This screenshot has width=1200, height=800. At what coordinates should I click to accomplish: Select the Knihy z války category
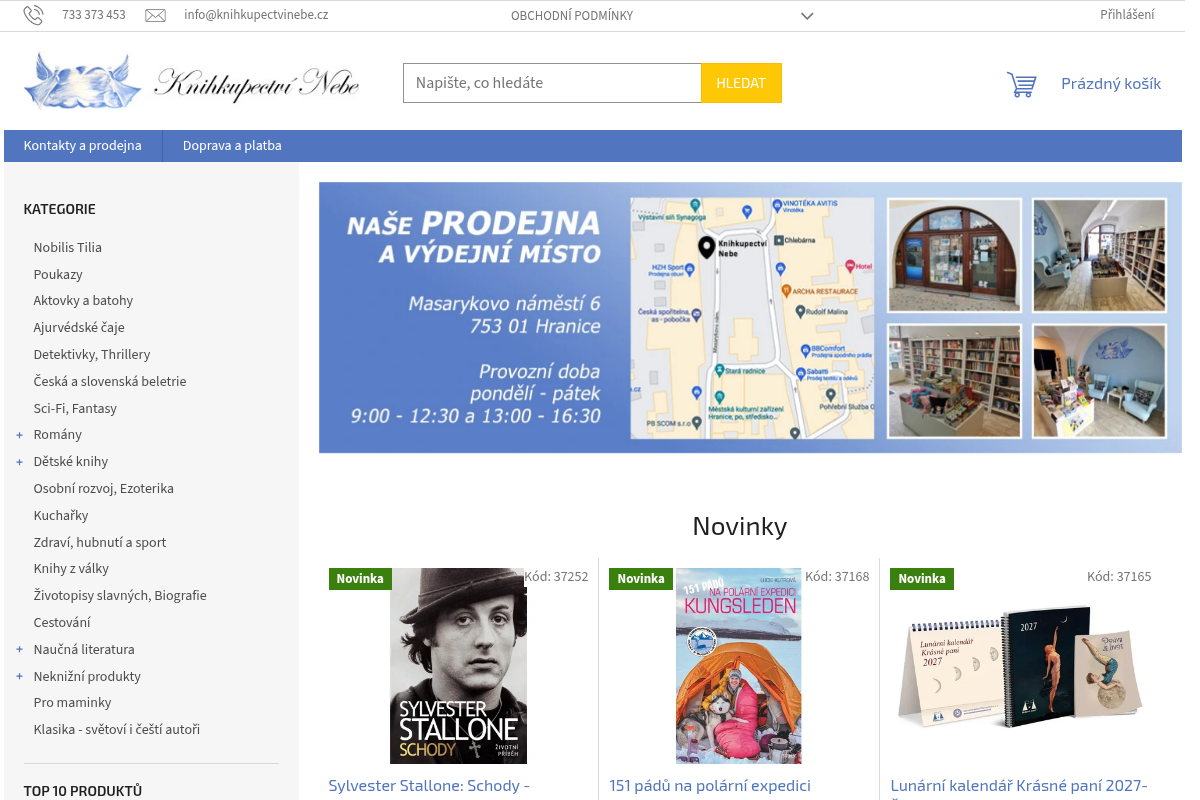71,569
